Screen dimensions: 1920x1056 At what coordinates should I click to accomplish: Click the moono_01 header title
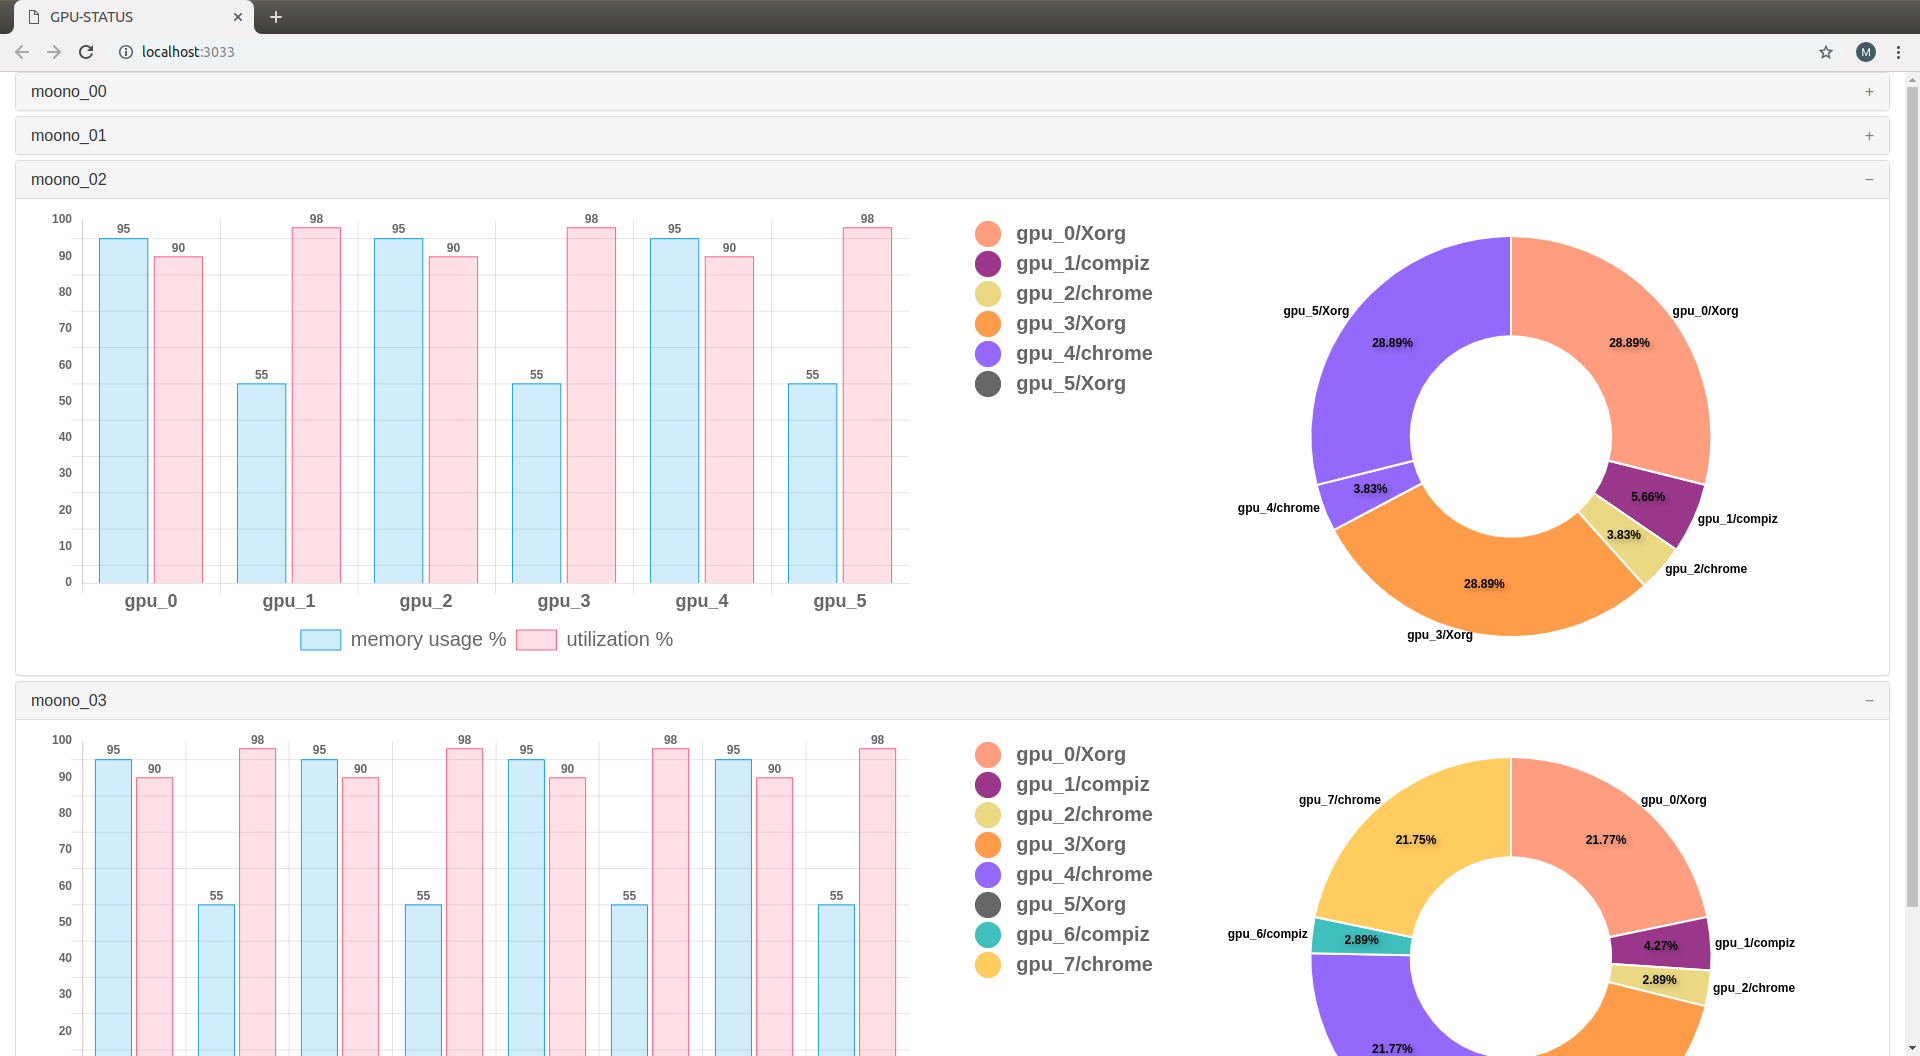[69, 136]
